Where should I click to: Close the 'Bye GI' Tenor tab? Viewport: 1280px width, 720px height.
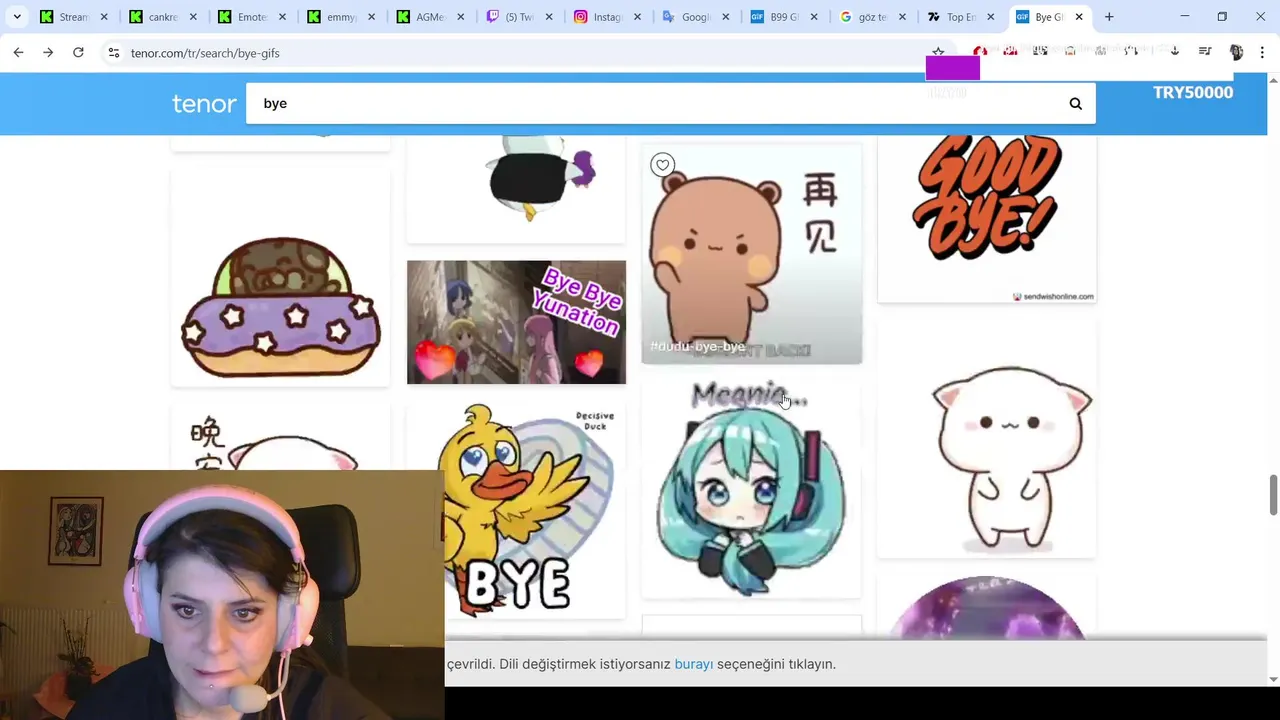point(1079,17)
